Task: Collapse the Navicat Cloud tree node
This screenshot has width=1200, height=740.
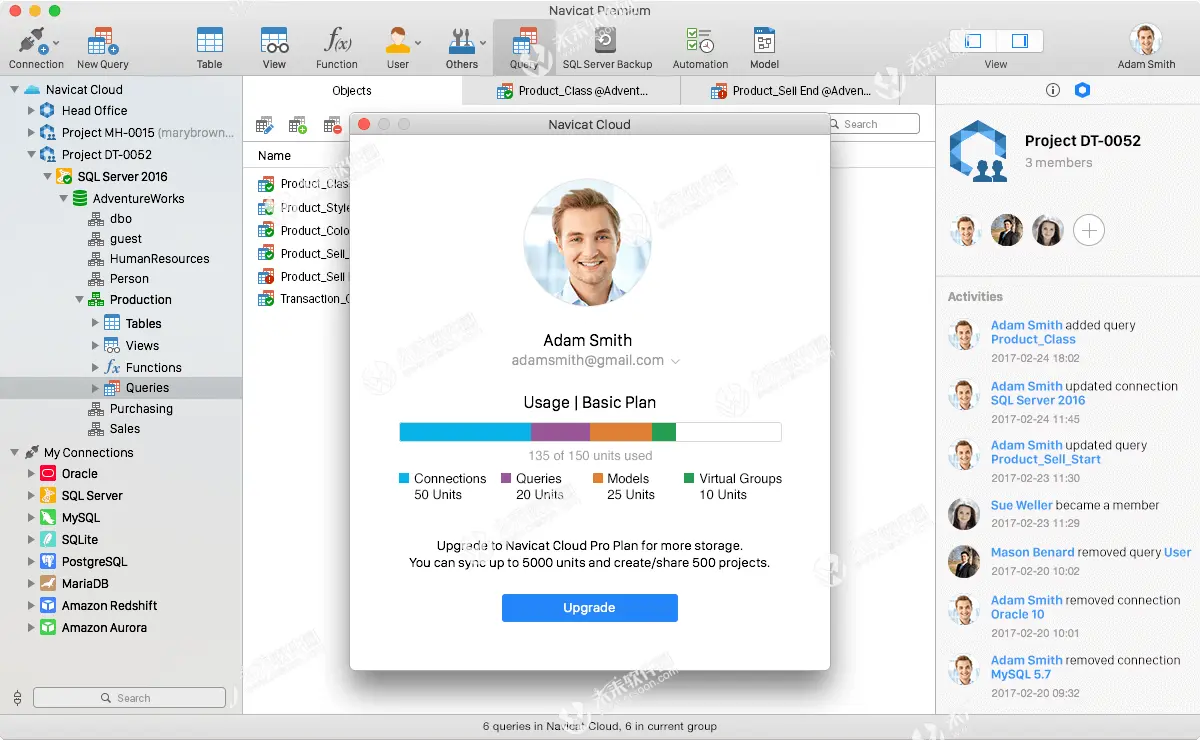Action: coord(15,90)
